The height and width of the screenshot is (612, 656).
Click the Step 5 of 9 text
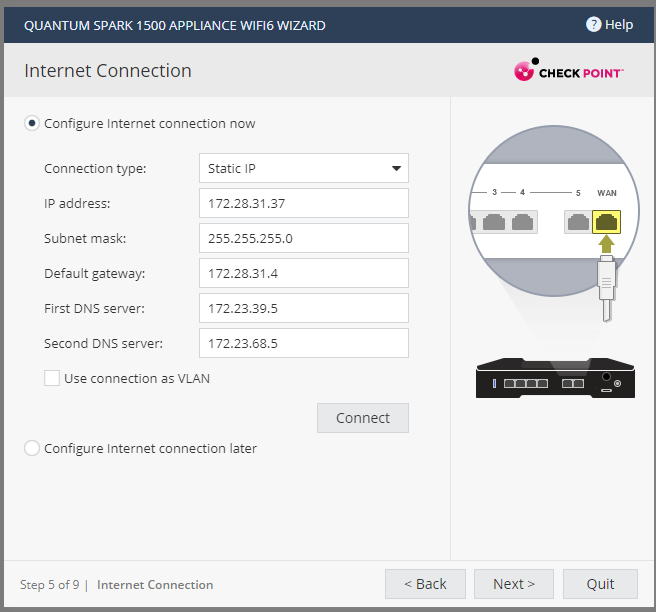(x=49, y=584)
